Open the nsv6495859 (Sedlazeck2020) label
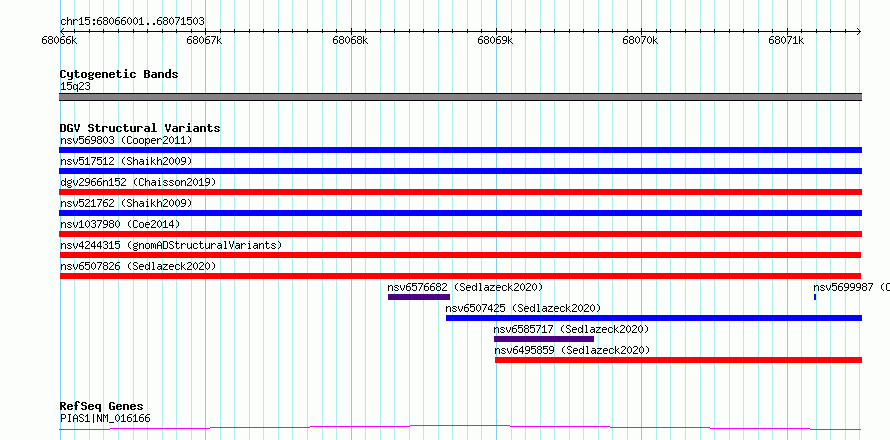Image resolution: width=890 pixels, height=440 pixels. 572,350
